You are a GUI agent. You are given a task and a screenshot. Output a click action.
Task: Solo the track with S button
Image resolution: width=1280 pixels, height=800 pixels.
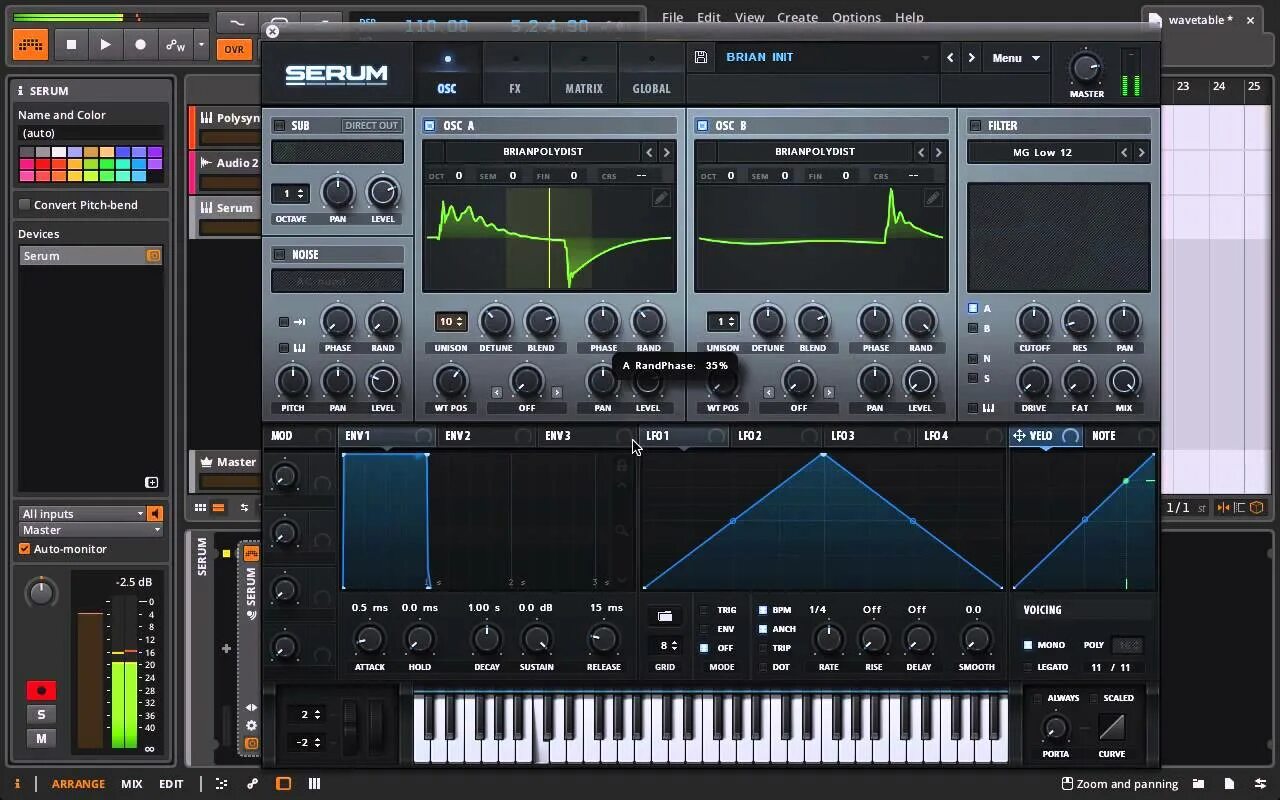pos(41,714)
